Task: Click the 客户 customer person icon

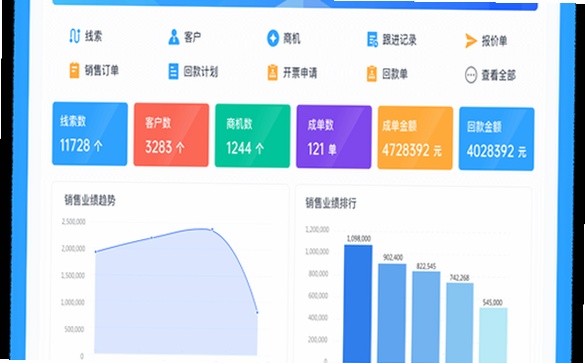Action: pyautogui.click(x=173, y=37)
